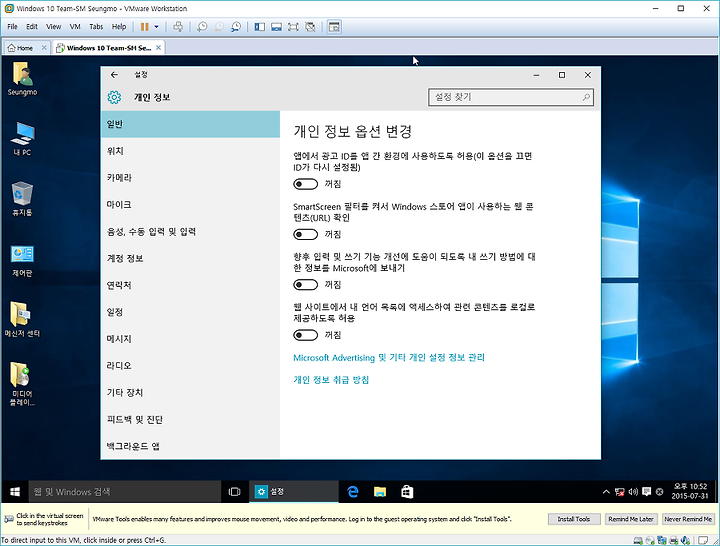Select 음성, 수동 입력 및 입력 item
This screenshot has height=546, width=720.
pos(190,231)
